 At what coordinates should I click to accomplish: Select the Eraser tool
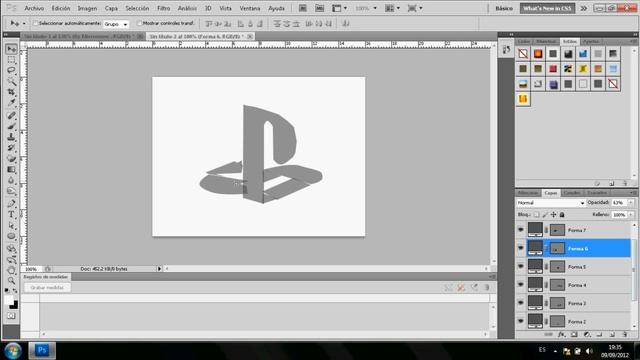(x=11, y=159)
